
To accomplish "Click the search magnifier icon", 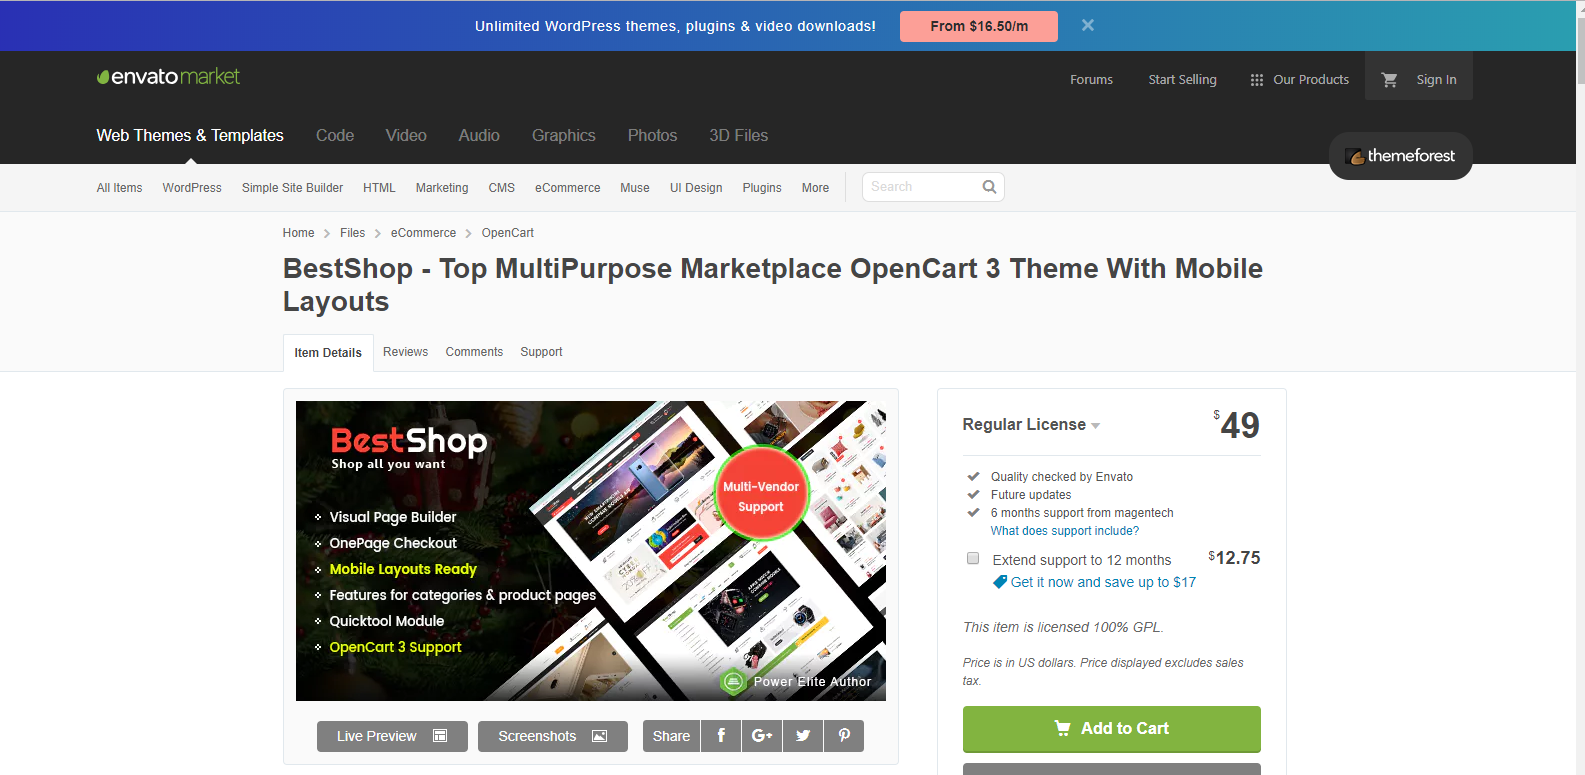I will pyautogui.click(x=989, y=187).
